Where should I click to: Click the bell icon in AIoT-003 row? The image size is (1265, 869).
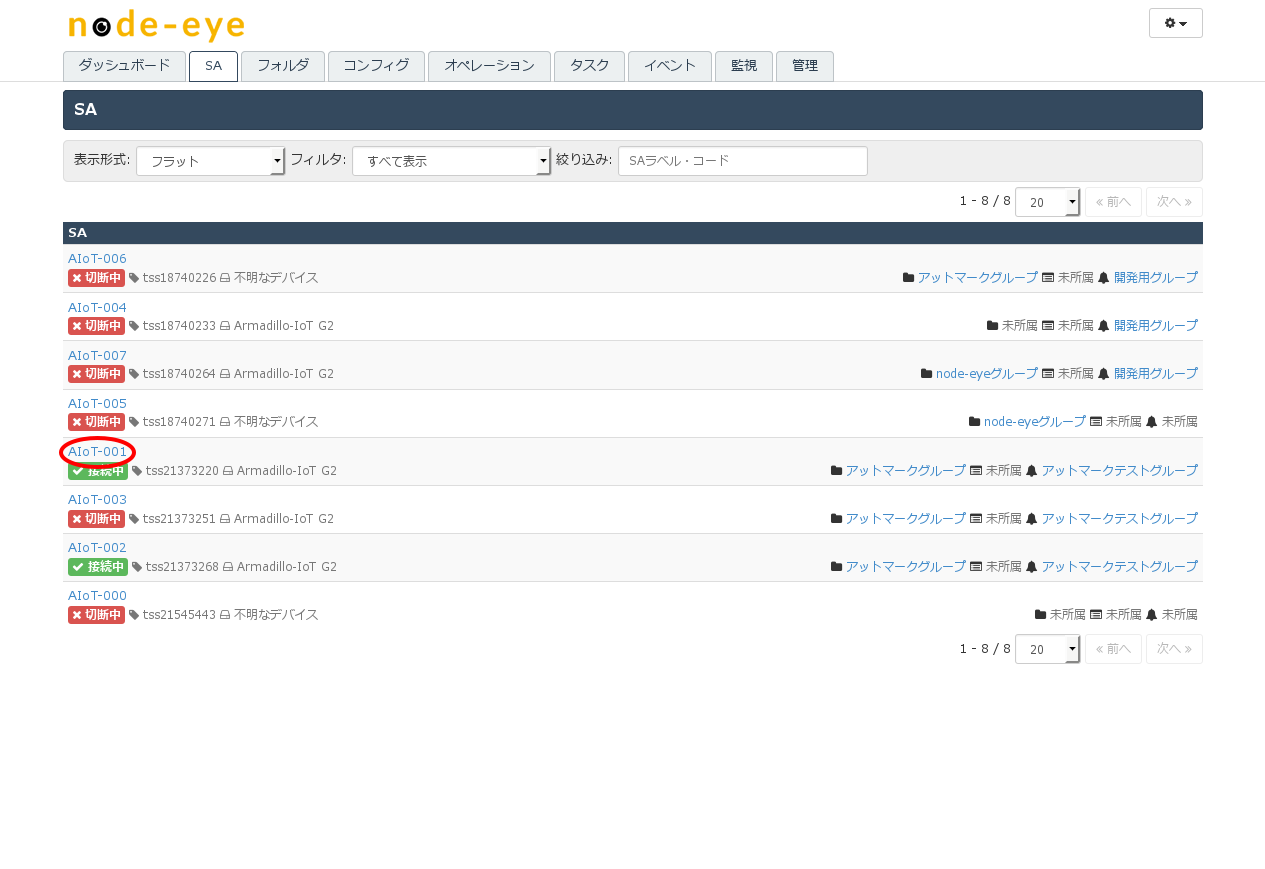tap(1031, 518)
